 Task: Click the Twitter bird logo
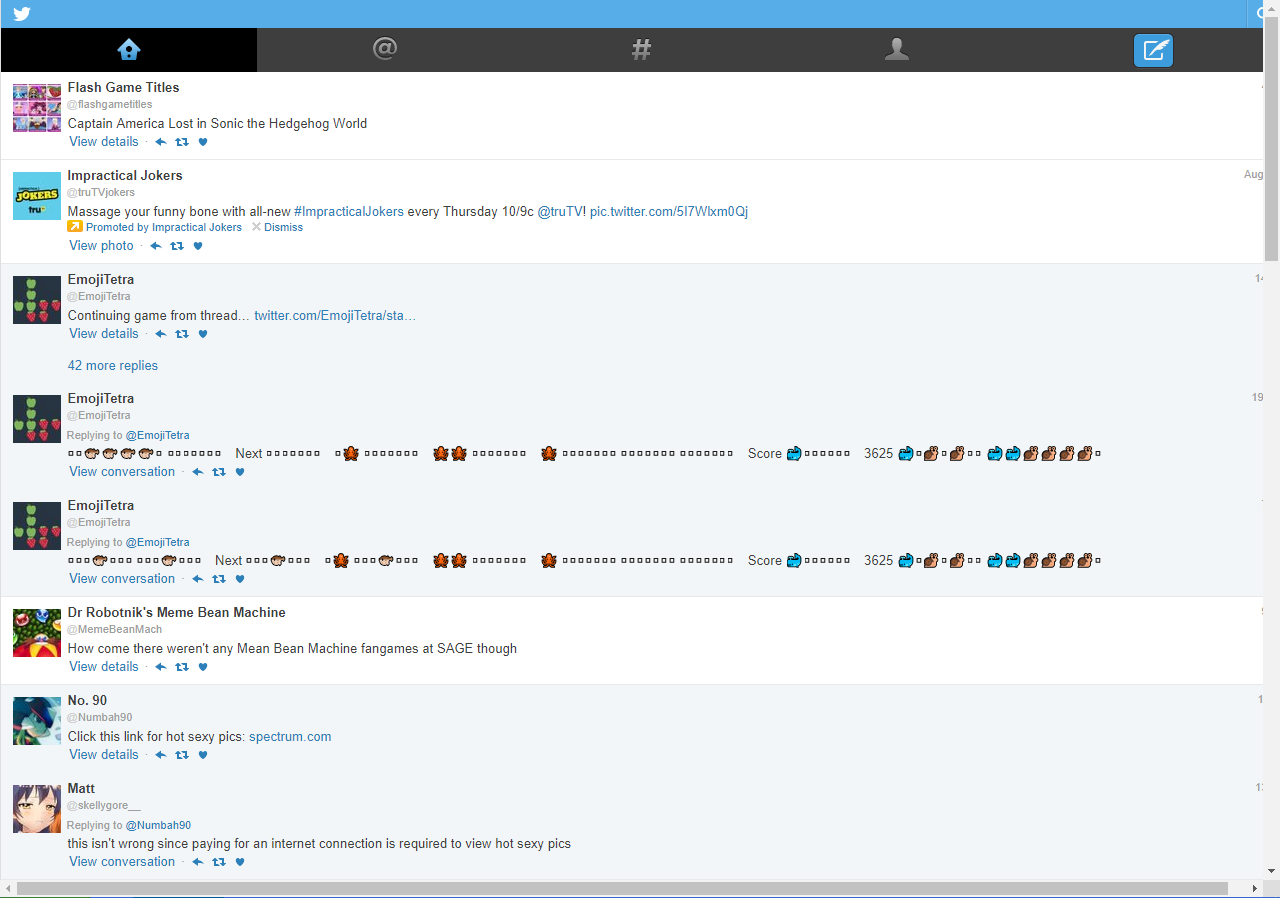(21, 14)
